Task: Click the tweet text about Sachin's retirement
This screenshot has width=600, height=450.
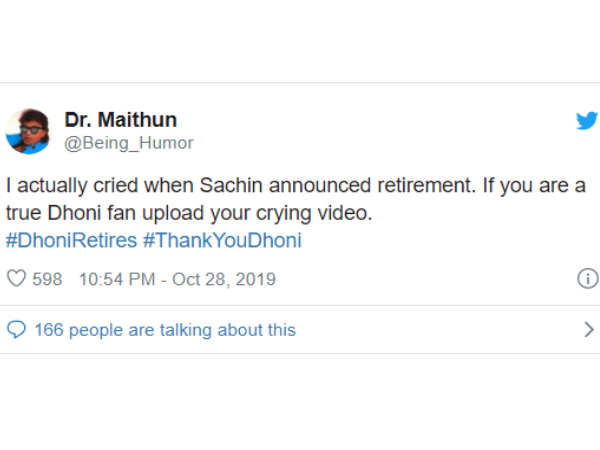Action: tap(290, 186)
